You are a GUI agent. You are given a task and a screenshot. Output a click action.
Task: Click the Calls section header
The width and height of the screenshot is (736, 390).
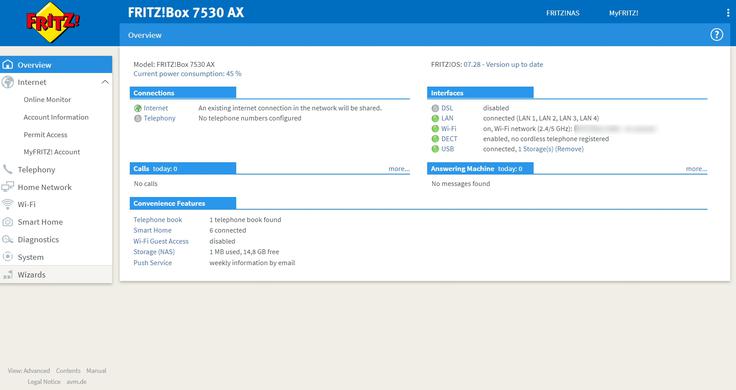183,168
